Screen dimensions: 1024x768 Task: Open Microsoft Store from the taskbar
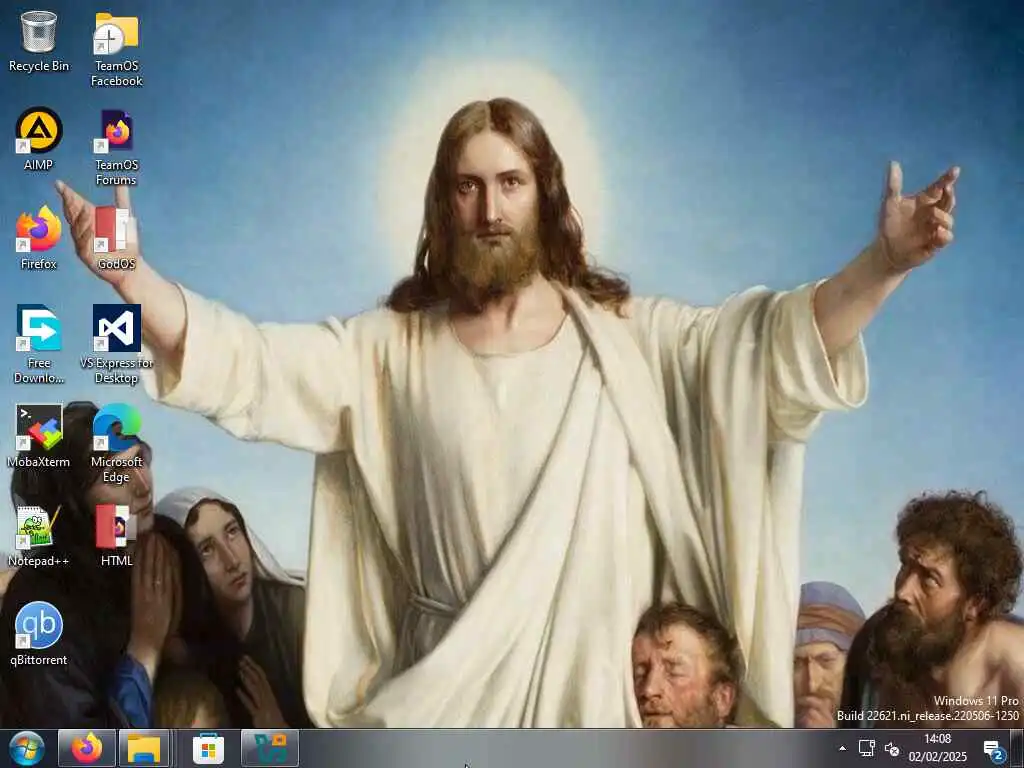pos(208,748)
